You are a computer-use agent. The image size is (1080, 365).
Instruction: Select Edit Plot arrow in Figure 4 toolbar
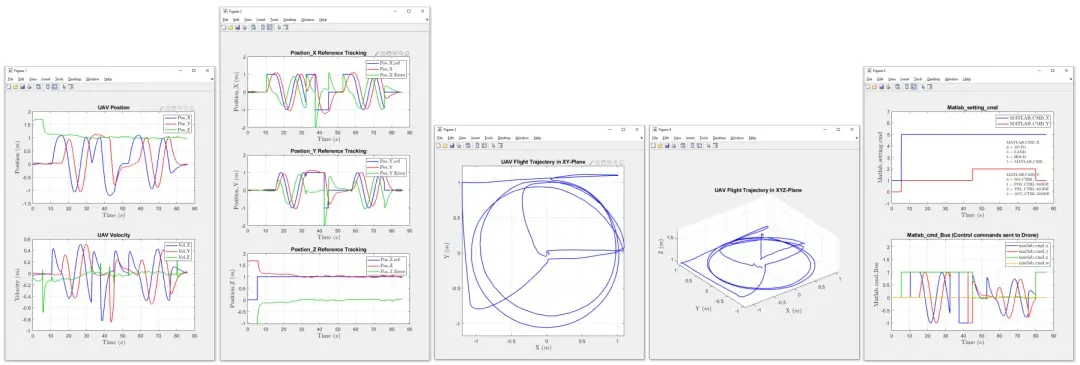(709, 145)
